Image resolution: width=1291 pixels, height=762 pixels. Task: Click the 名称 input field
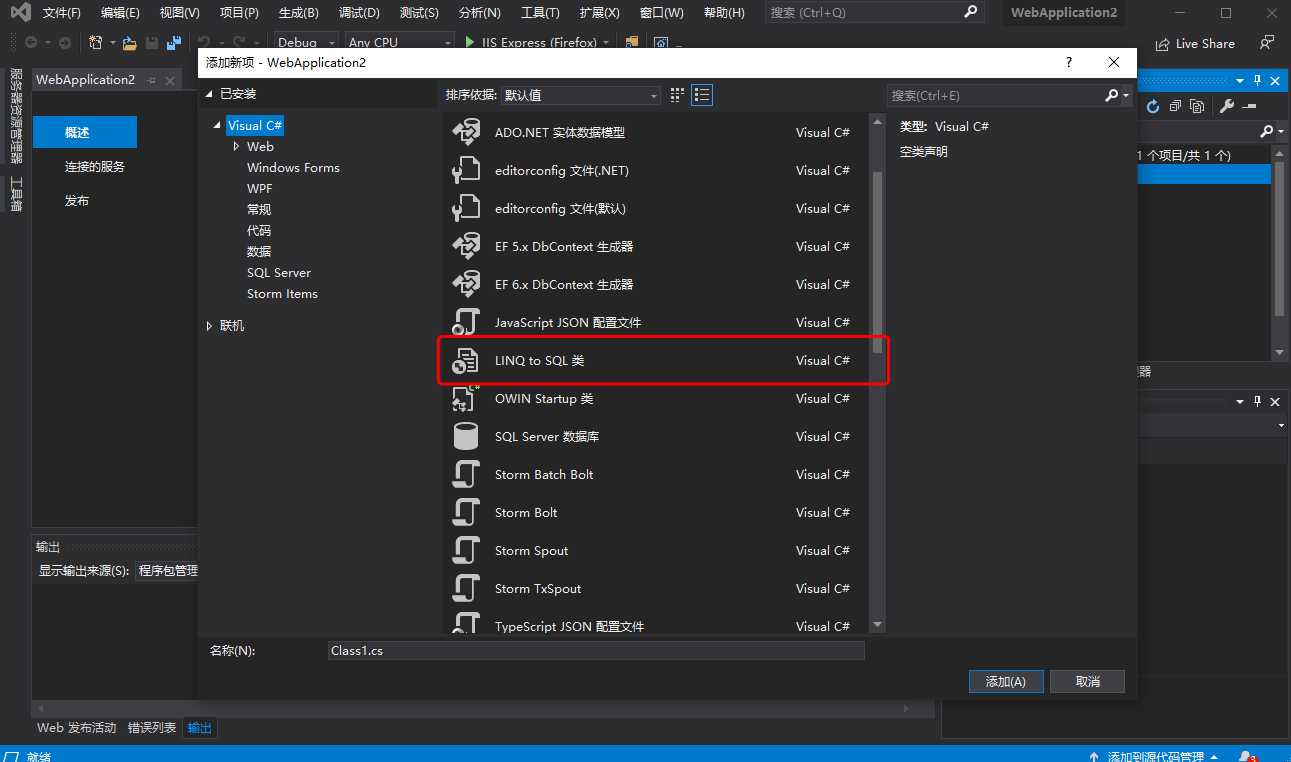[595, 651]
